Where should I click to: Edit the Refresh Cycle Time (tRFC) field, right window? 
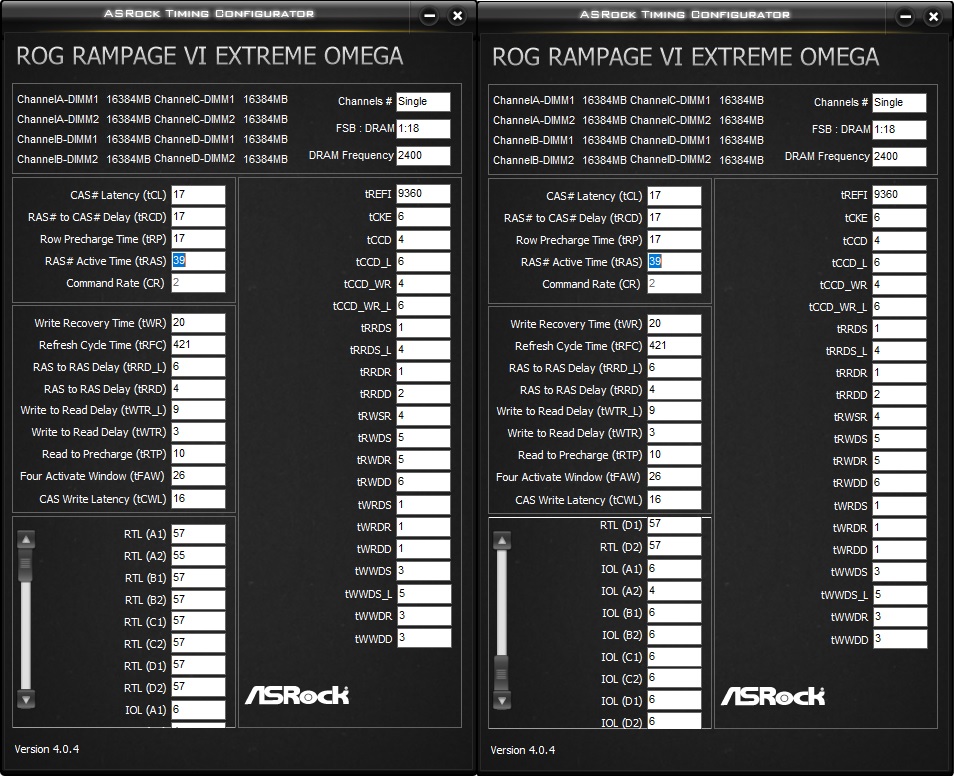click(674, 346)
